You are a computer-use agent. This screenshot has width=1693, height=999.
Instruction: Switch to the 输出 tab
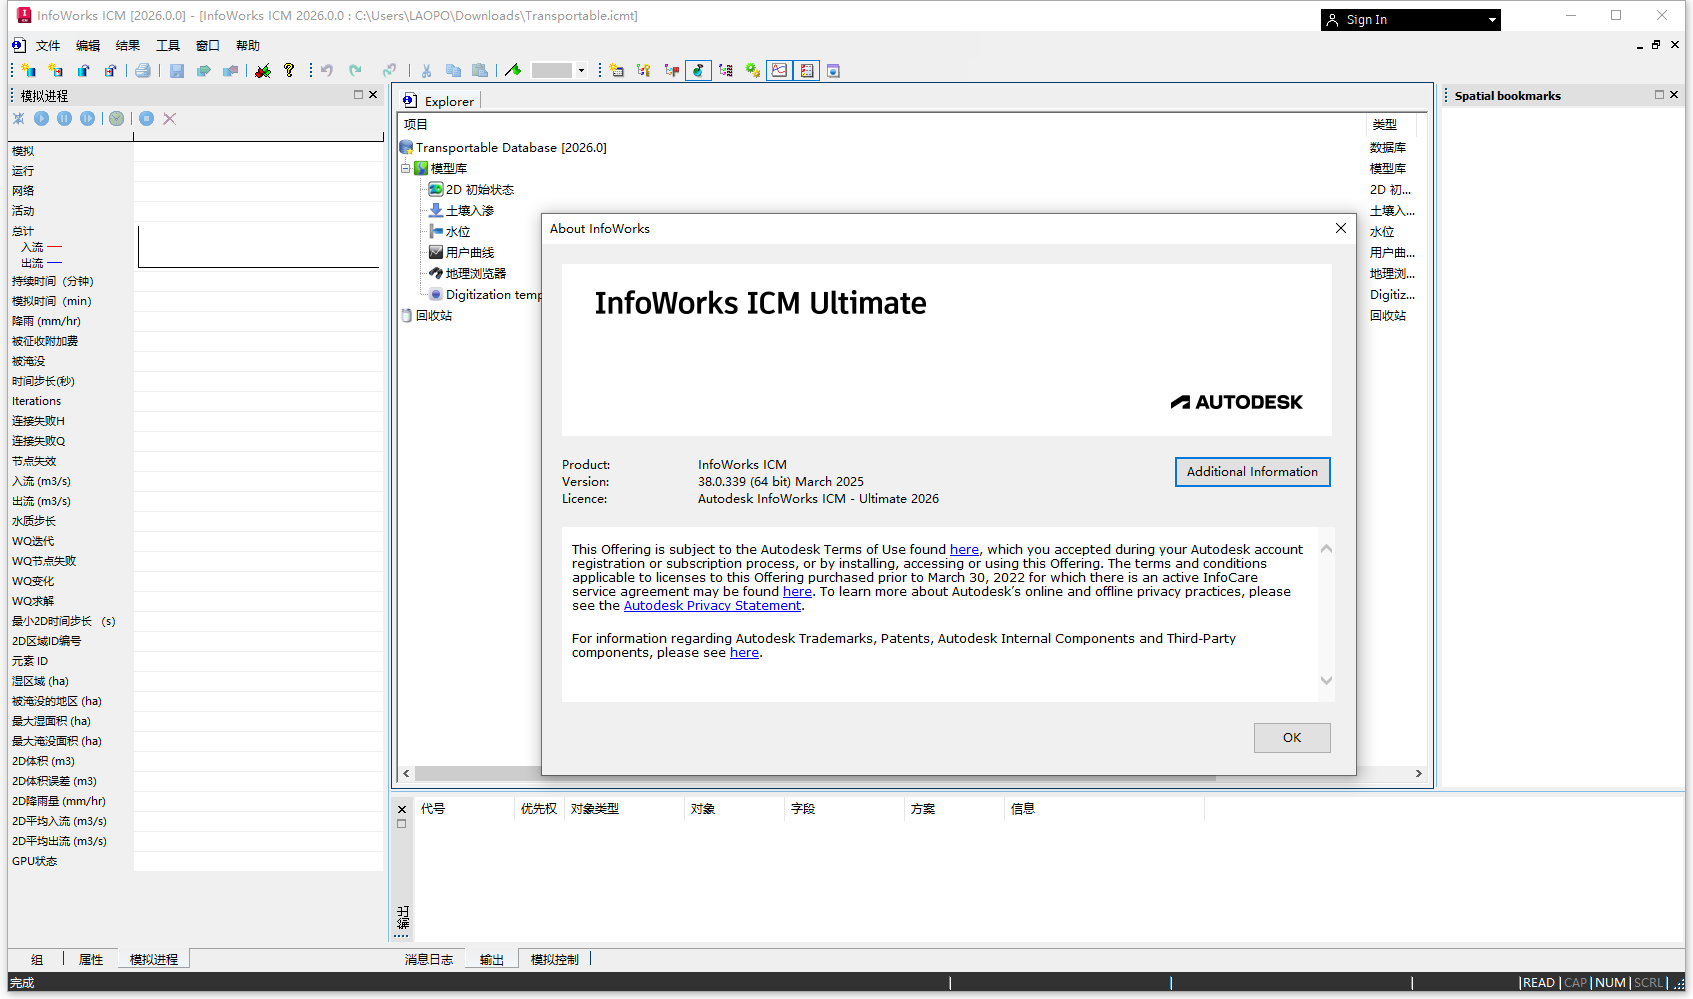point(492,959)
